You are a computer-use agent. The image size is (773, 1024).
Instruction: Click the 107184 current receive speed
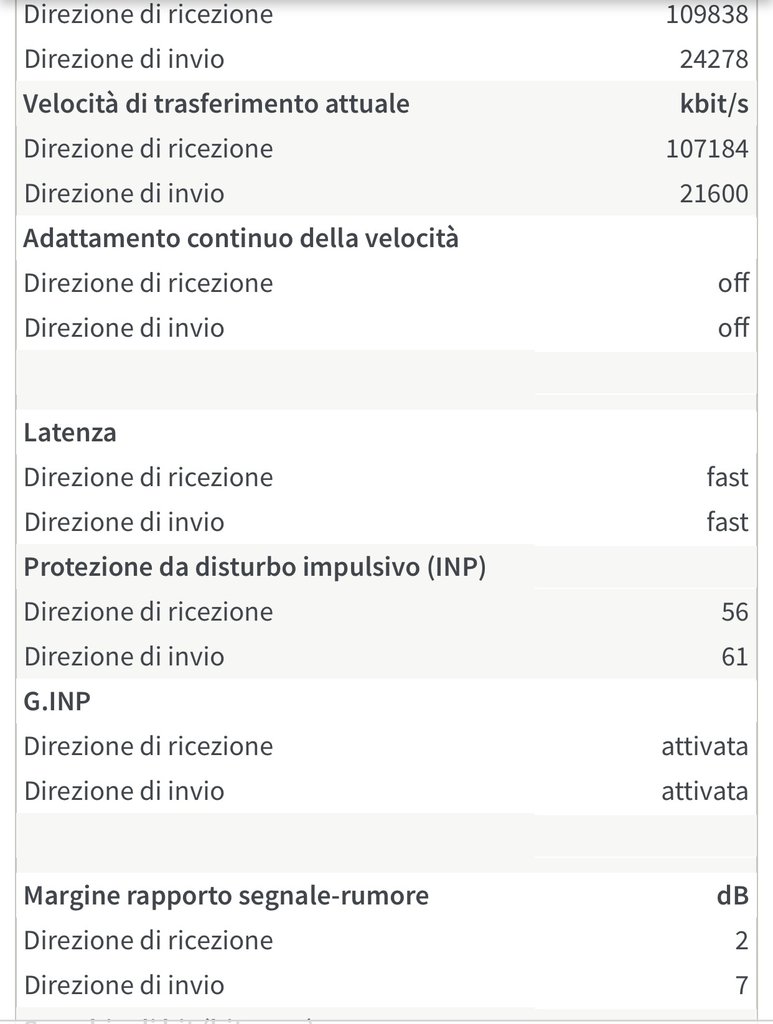pyautogui.click(x=707, y=149)
